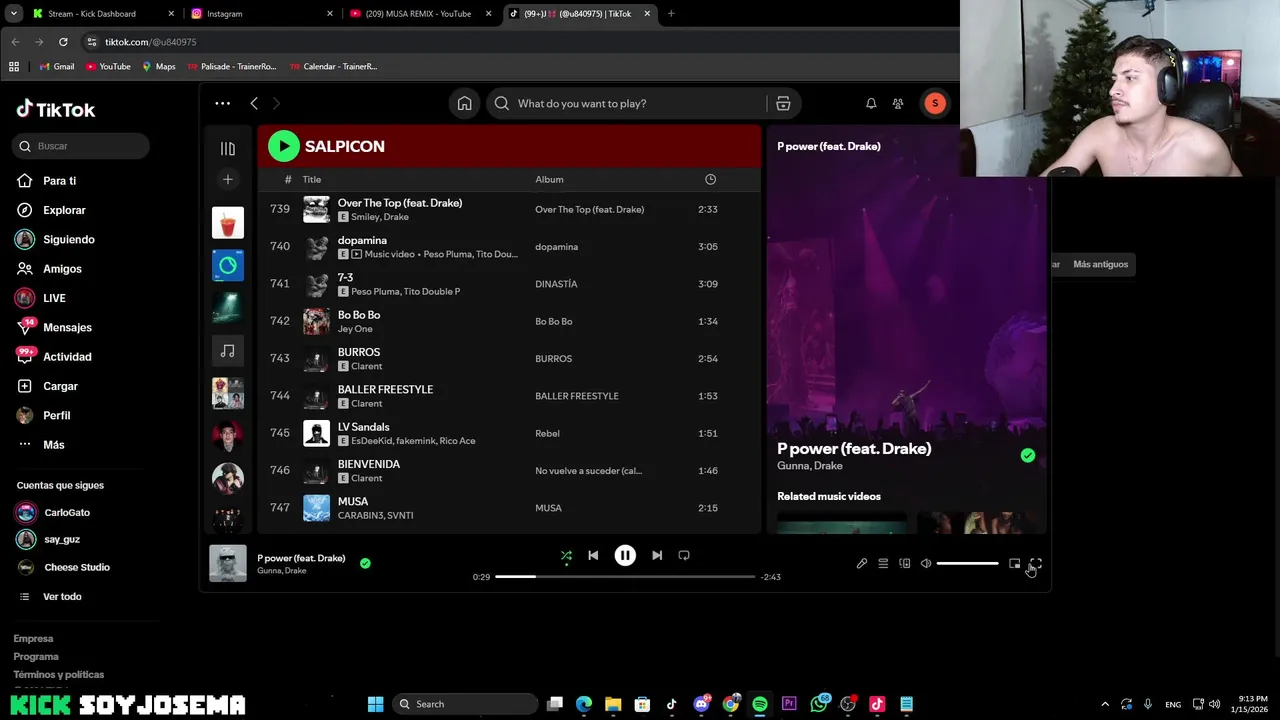Create new playlist with plus icon
Screen dimensions: 1280x720
[x=228, y=179]
